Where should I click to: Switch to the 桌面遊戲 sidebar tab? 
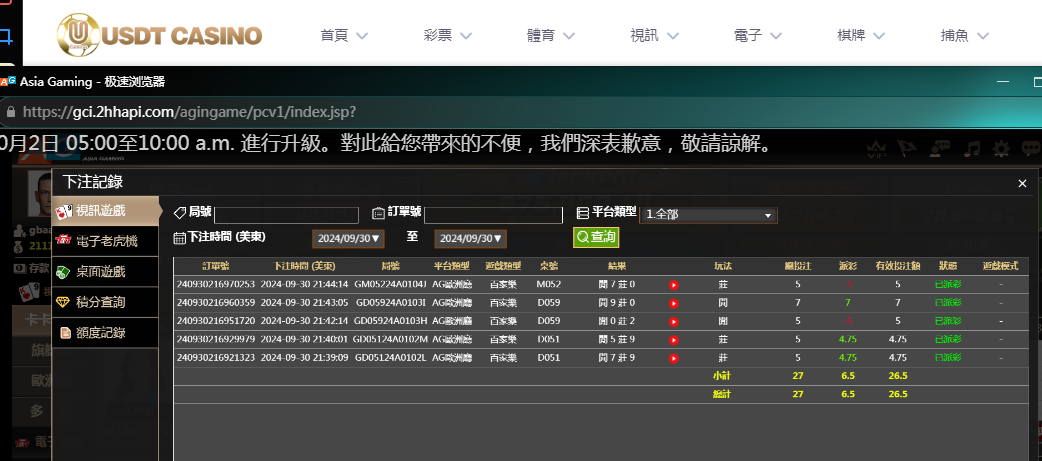click(x=107, y=272)
